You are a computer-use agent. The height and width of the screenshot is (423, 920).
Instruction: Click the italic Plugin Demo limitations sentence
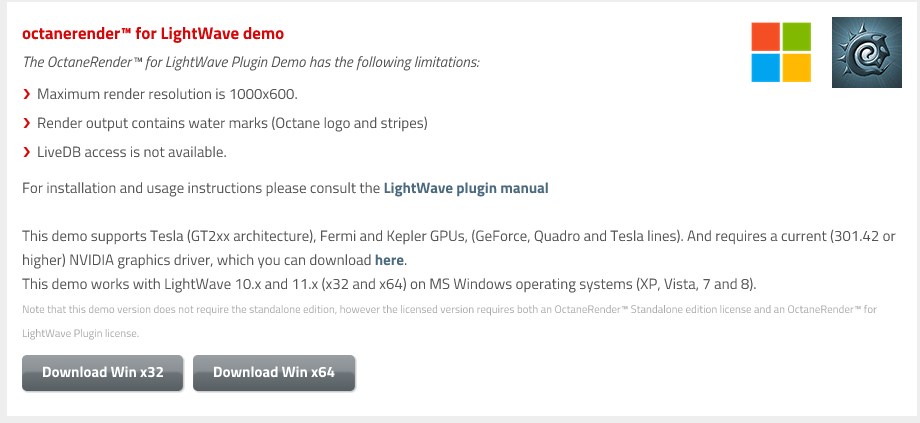tap(251, 62)
